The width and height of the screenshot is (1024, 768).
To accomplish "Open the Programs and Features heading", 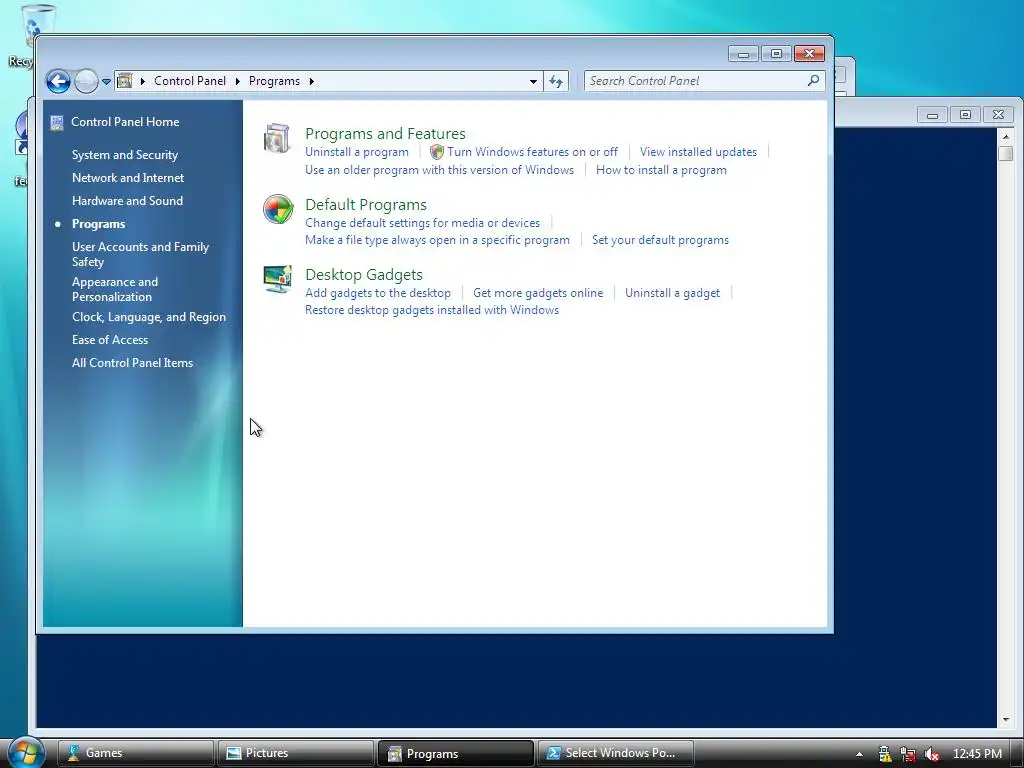I will click(x=385, y=133).
